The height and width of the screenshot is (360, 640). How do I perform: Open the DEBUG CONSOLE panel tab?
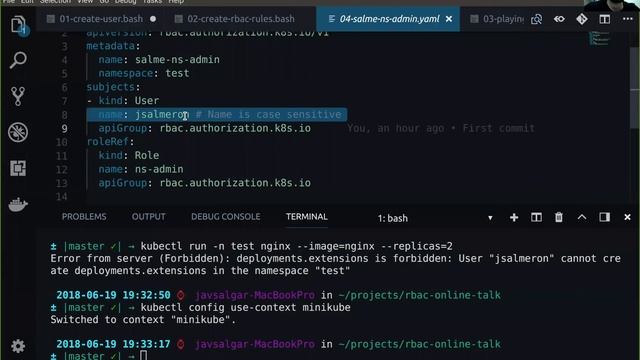(x=226, y=217)
